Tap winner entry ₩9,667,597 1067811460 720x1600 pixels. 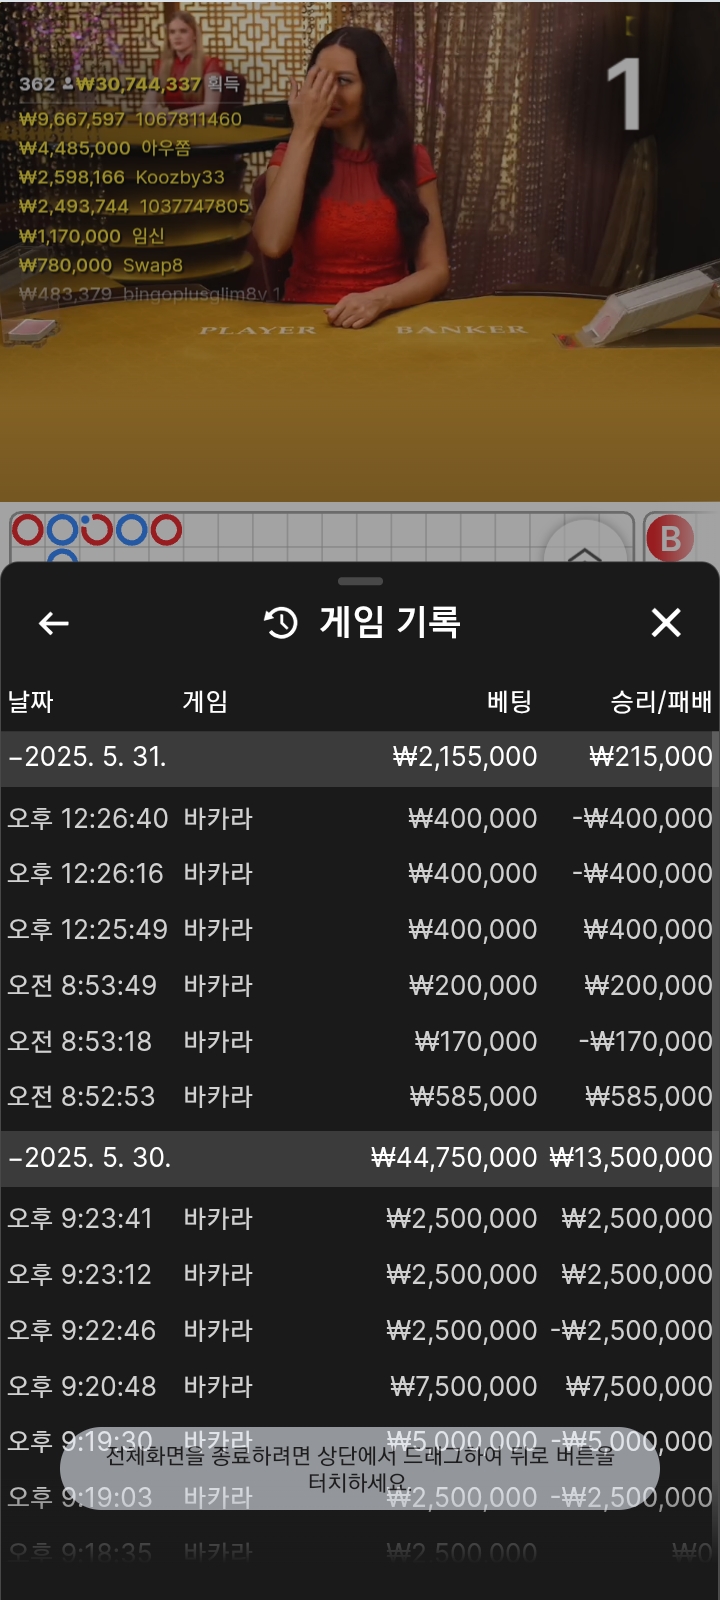pyautogui.click(x=130, y=119)
